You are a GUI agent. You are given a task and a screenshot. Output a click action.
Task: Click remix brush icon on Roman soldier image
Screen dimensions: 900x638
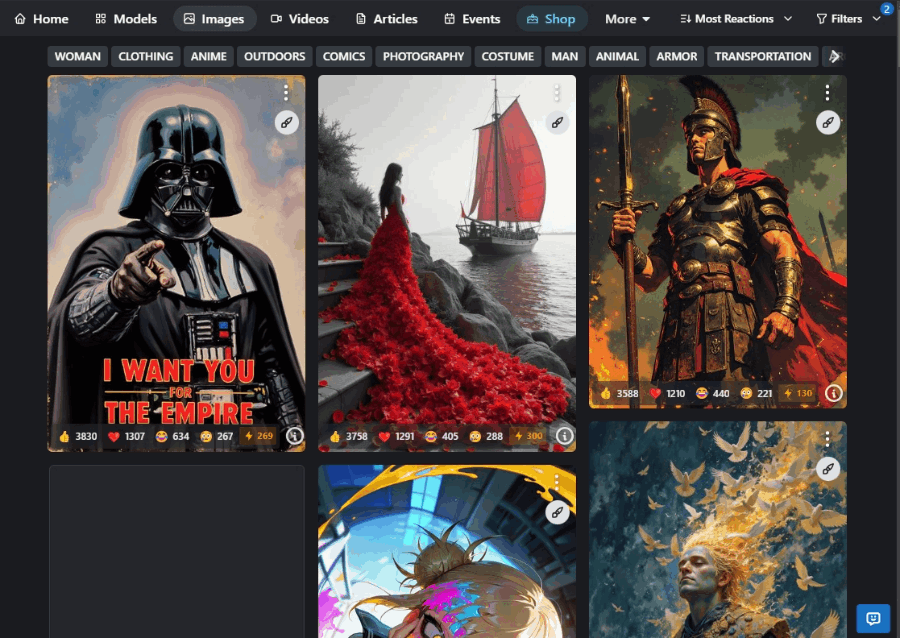click(828, 122)
